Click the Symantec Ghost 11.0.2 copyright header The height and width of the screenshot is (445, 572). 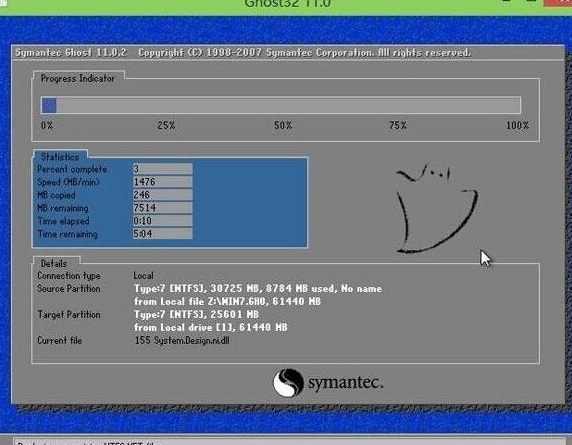(243, 53)
